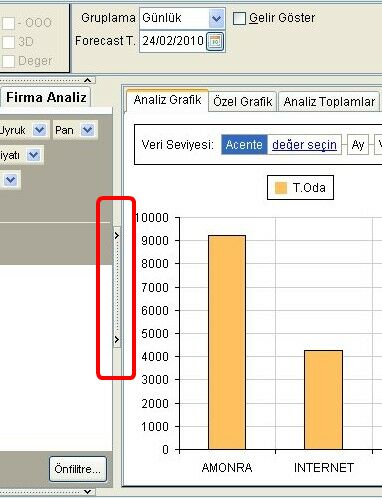
Task: Select the Firma Analiz tab
Action: (x=46, y=97)
